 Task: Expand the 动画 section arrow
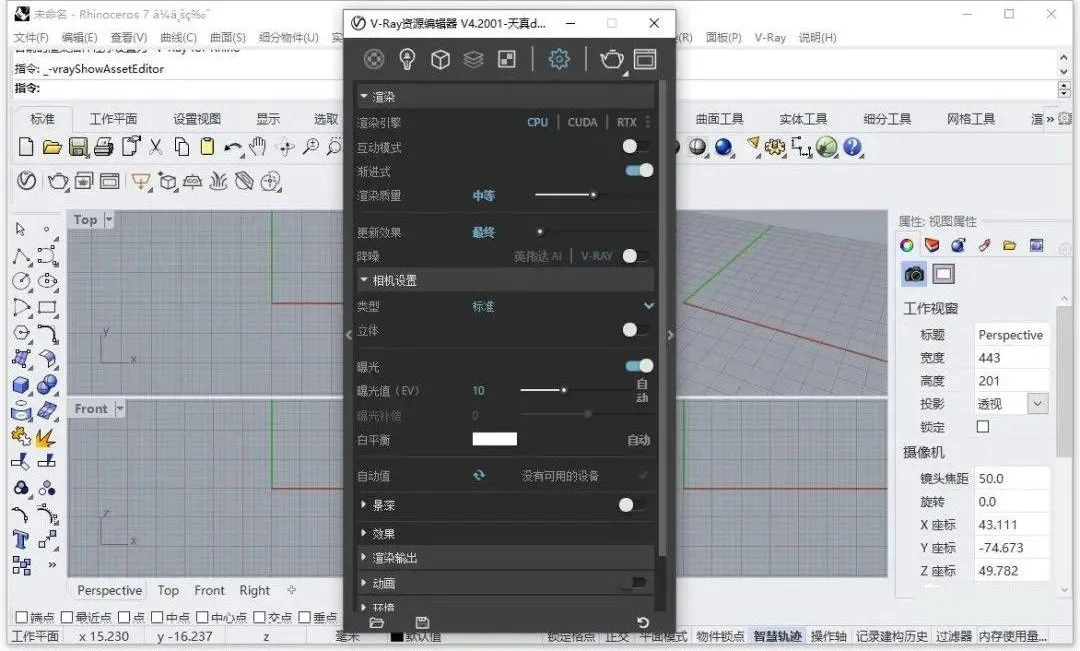point(364,583)
